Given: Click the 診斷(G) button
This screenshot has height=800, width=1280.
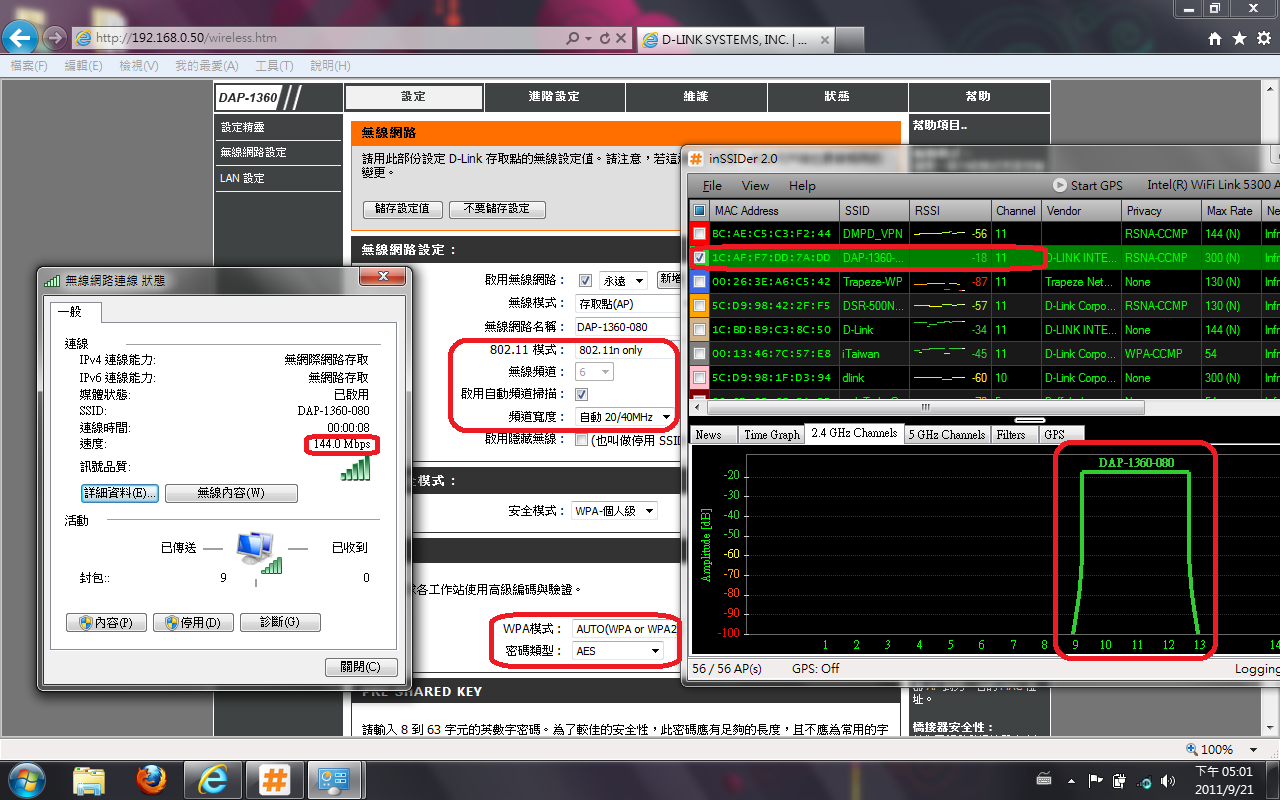Looking at the screenshot, I should pyautogui.click(x=279, y=622).
